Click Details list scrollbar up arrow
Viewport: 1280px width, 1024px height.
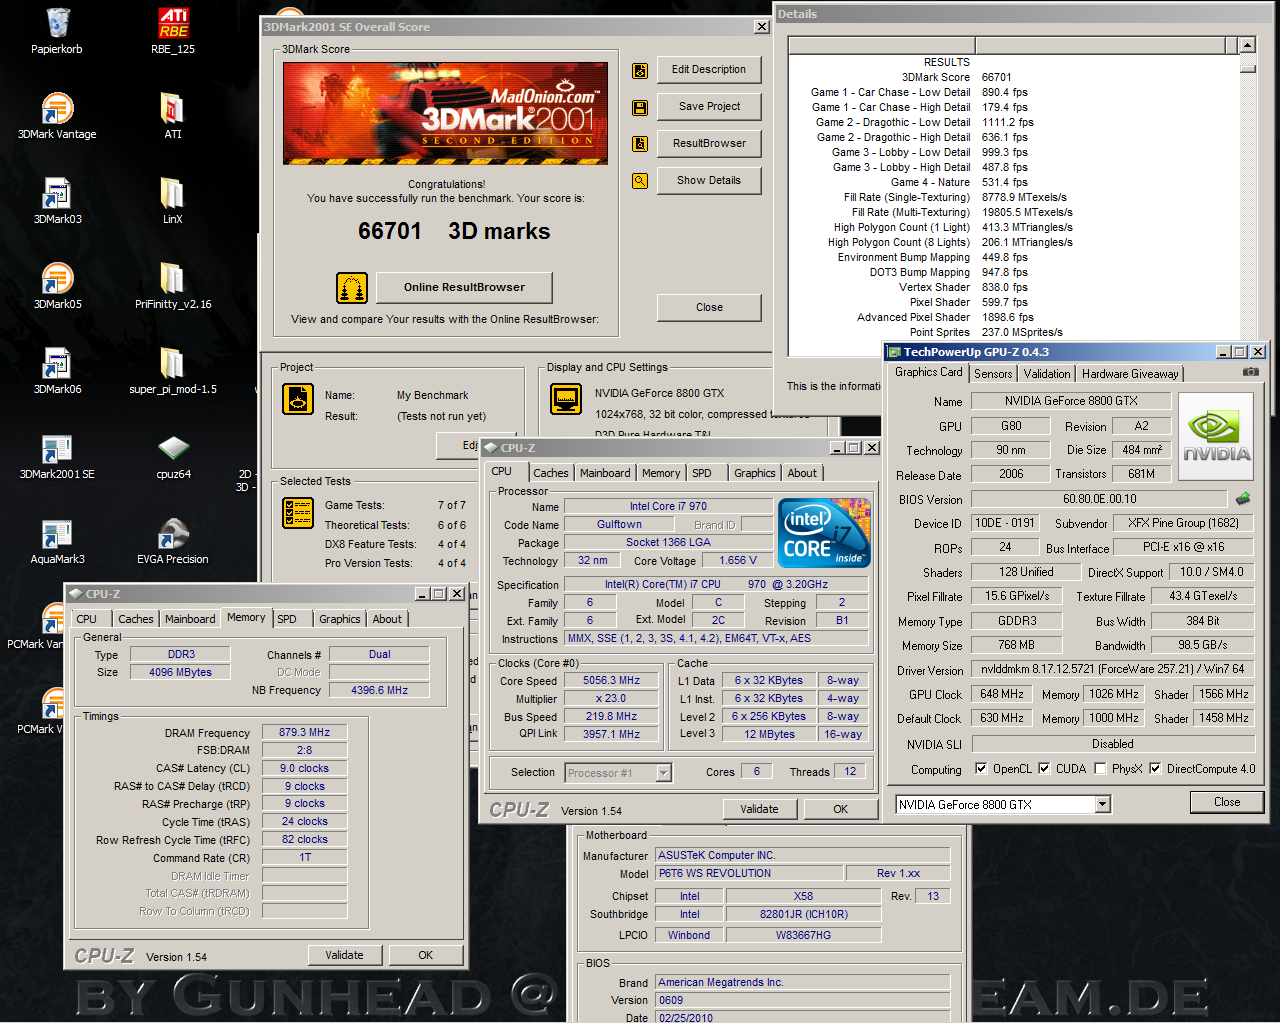pyautogui.click(x=1247, y=45)
